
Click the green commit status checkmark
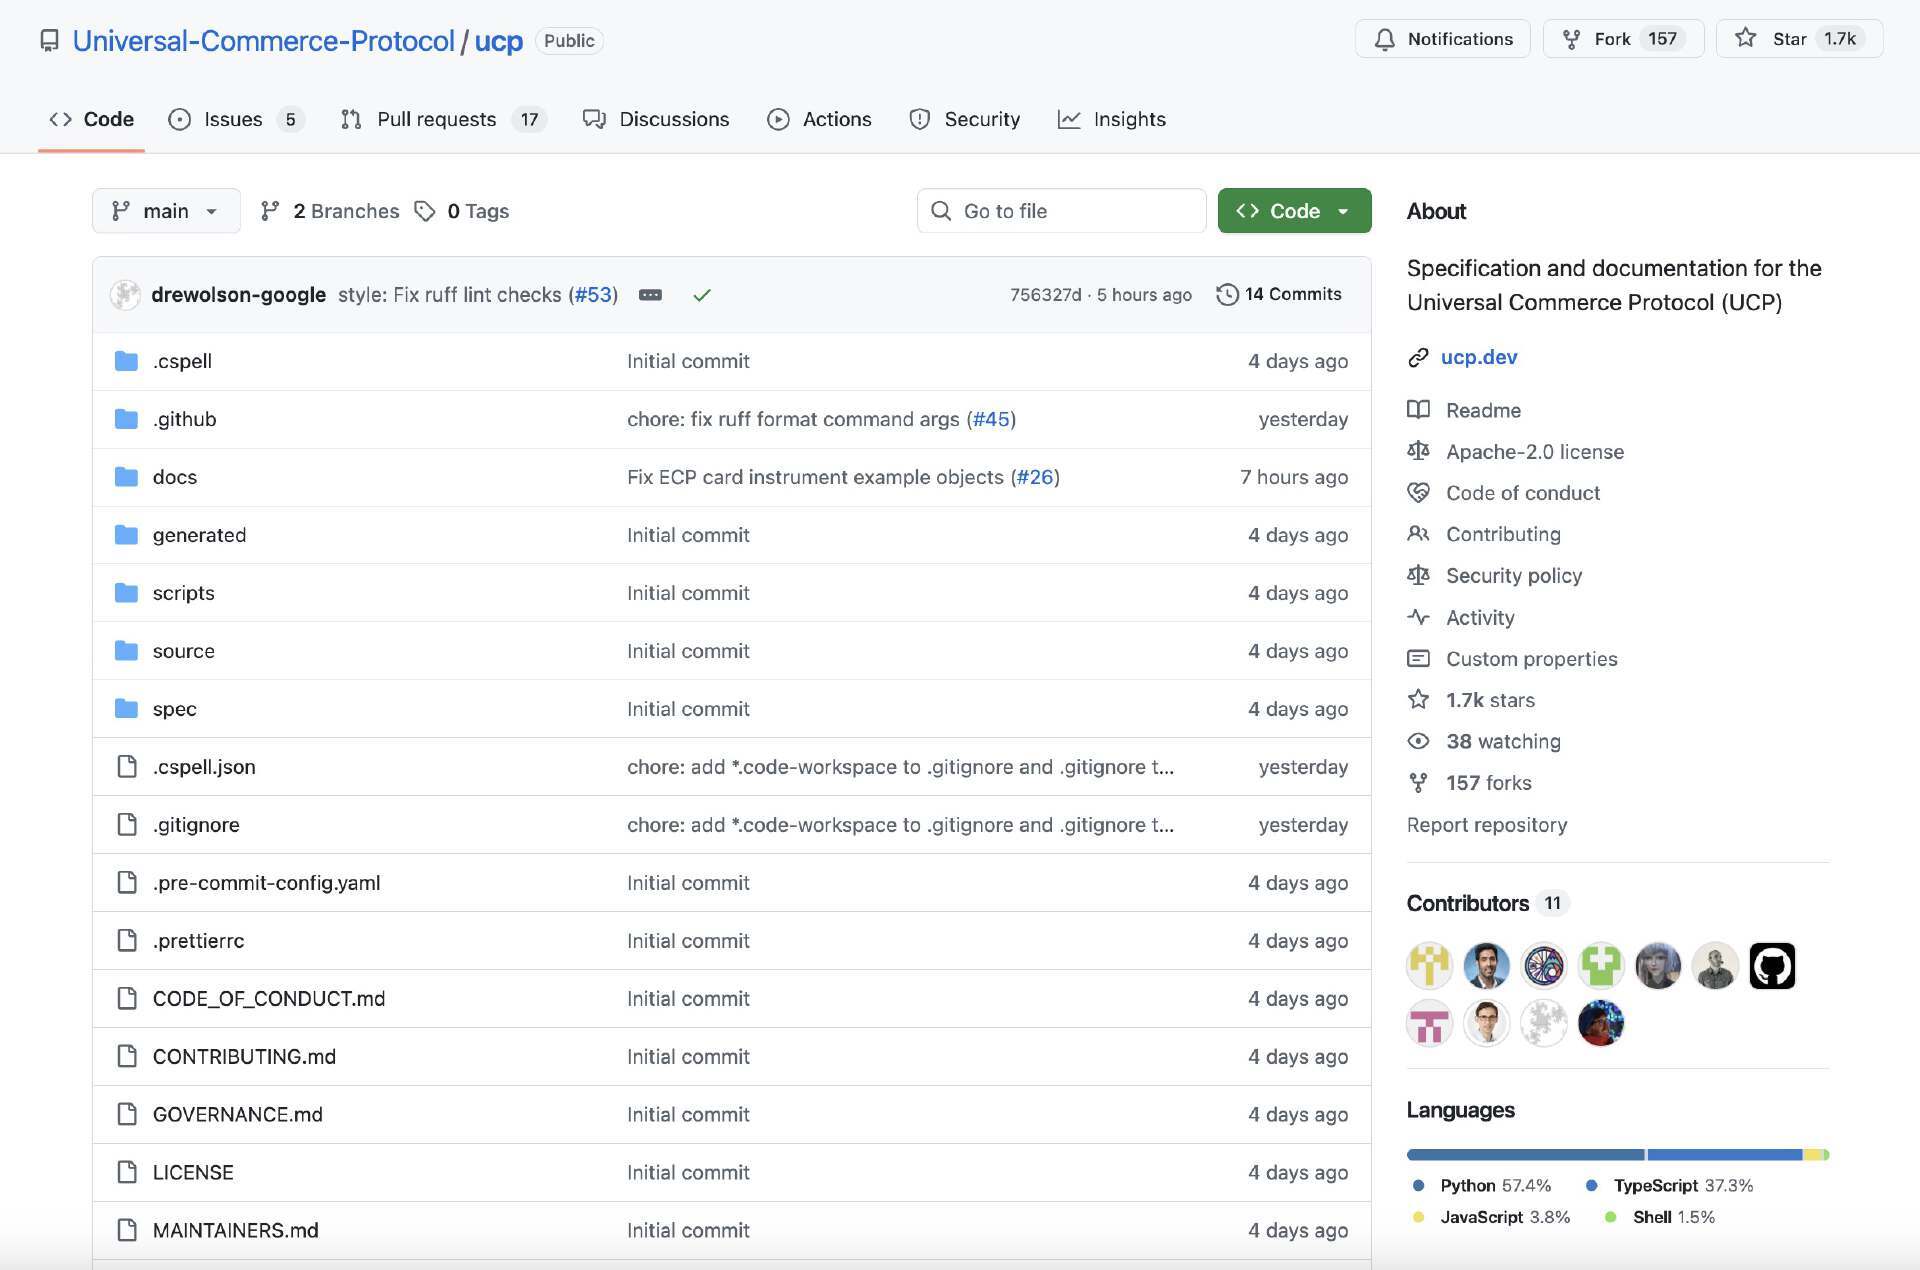pyautogui.click(x=701, y=295)
